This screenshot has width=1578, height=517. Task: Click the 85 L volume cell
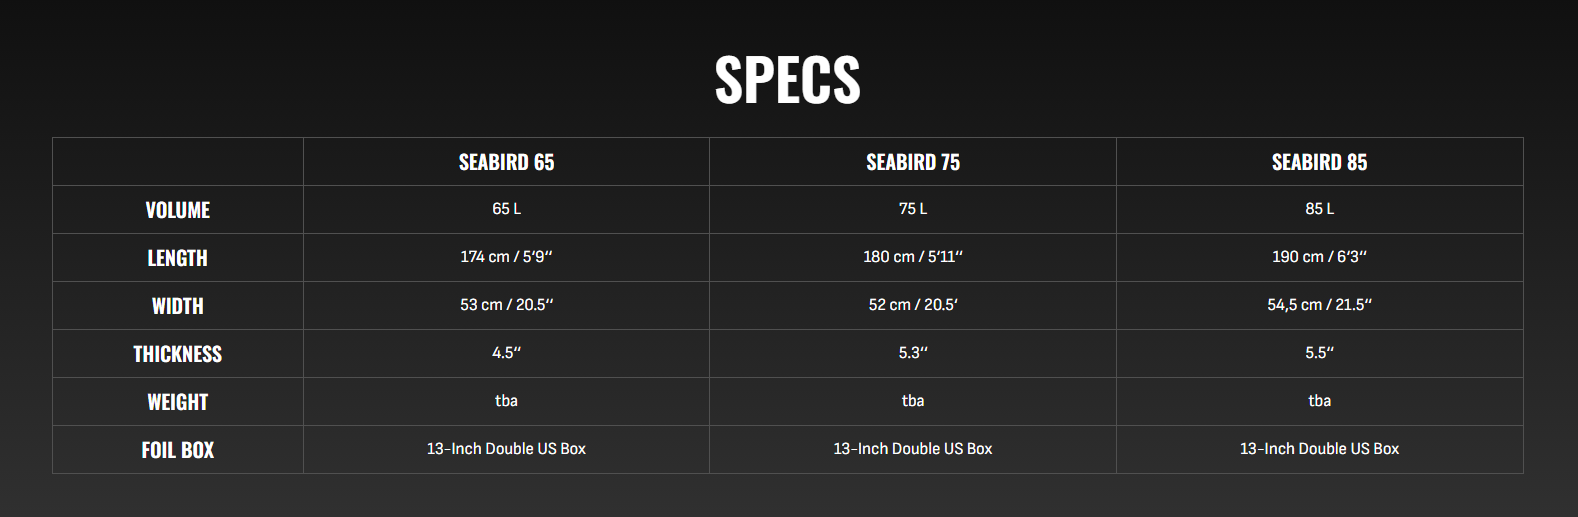1319,209
